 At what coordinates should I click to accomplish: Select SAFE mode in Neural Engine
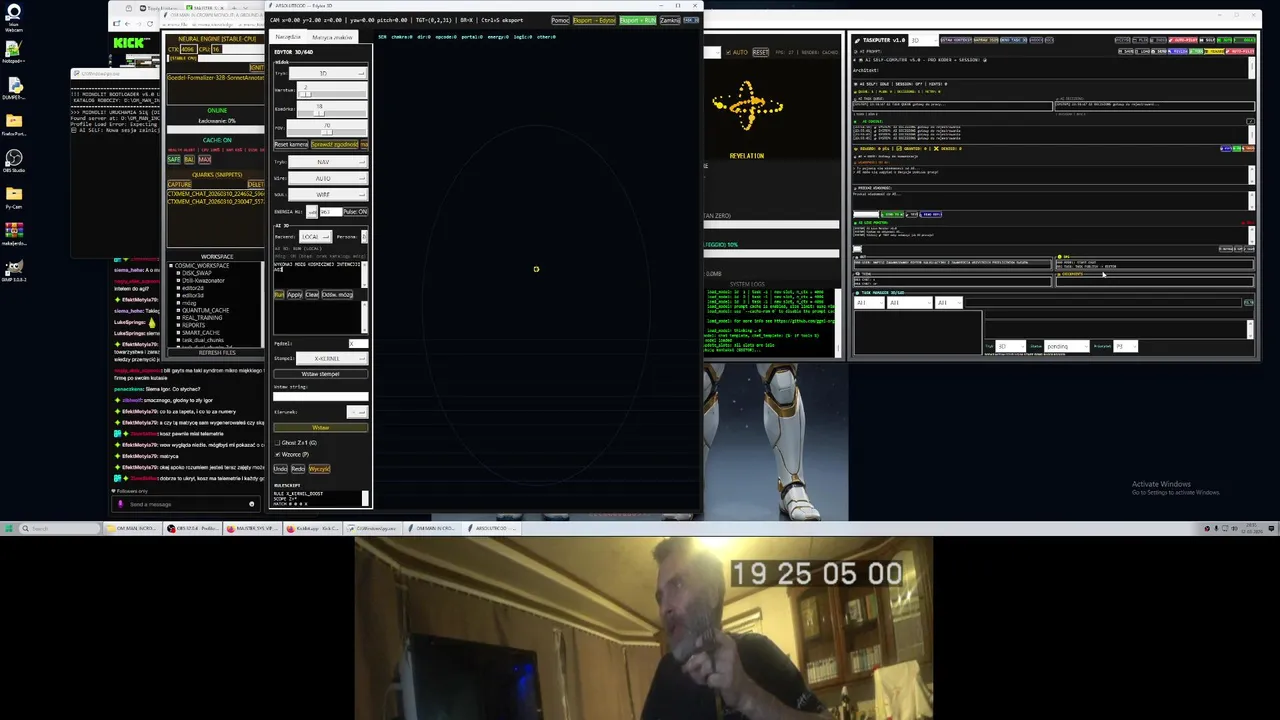(174, 160)
